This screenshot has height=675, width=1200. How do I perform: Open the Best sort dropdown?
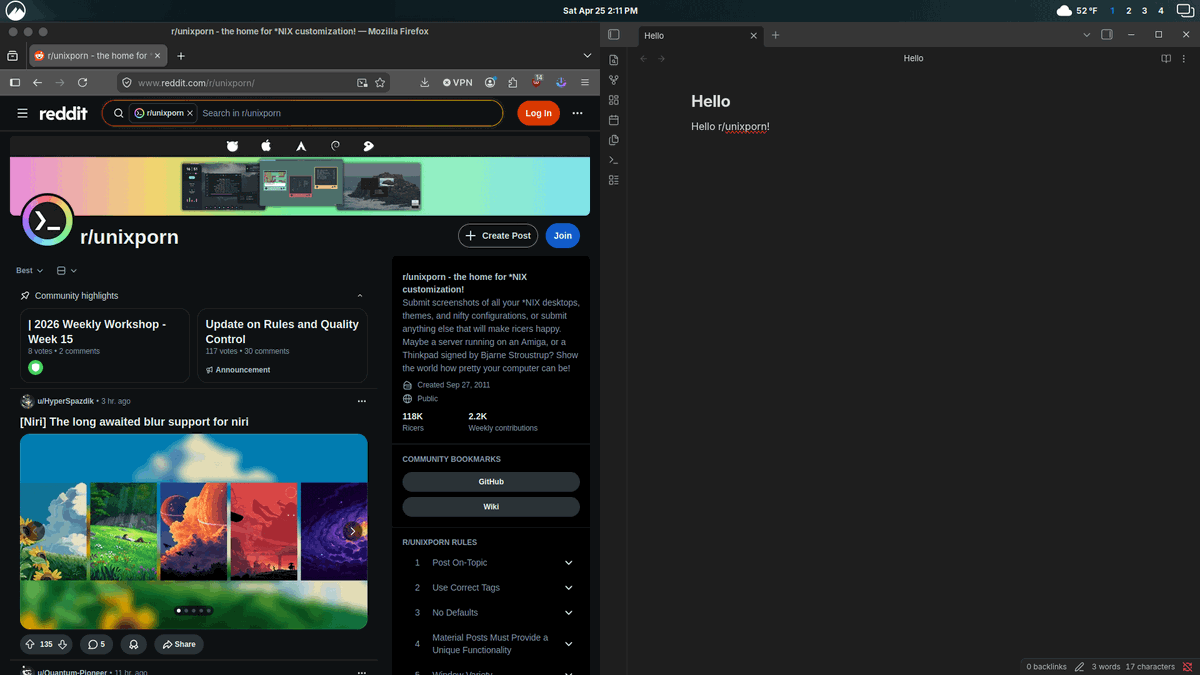pyautogui.click(x=28, y=270)
